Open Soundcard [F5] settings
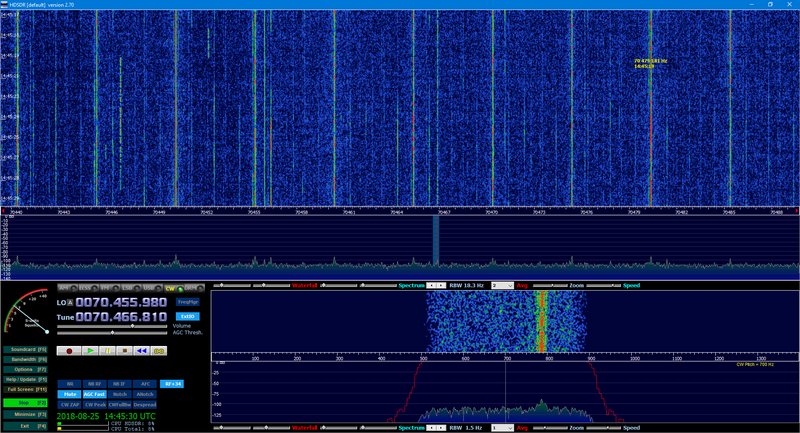 coord(26,349)
